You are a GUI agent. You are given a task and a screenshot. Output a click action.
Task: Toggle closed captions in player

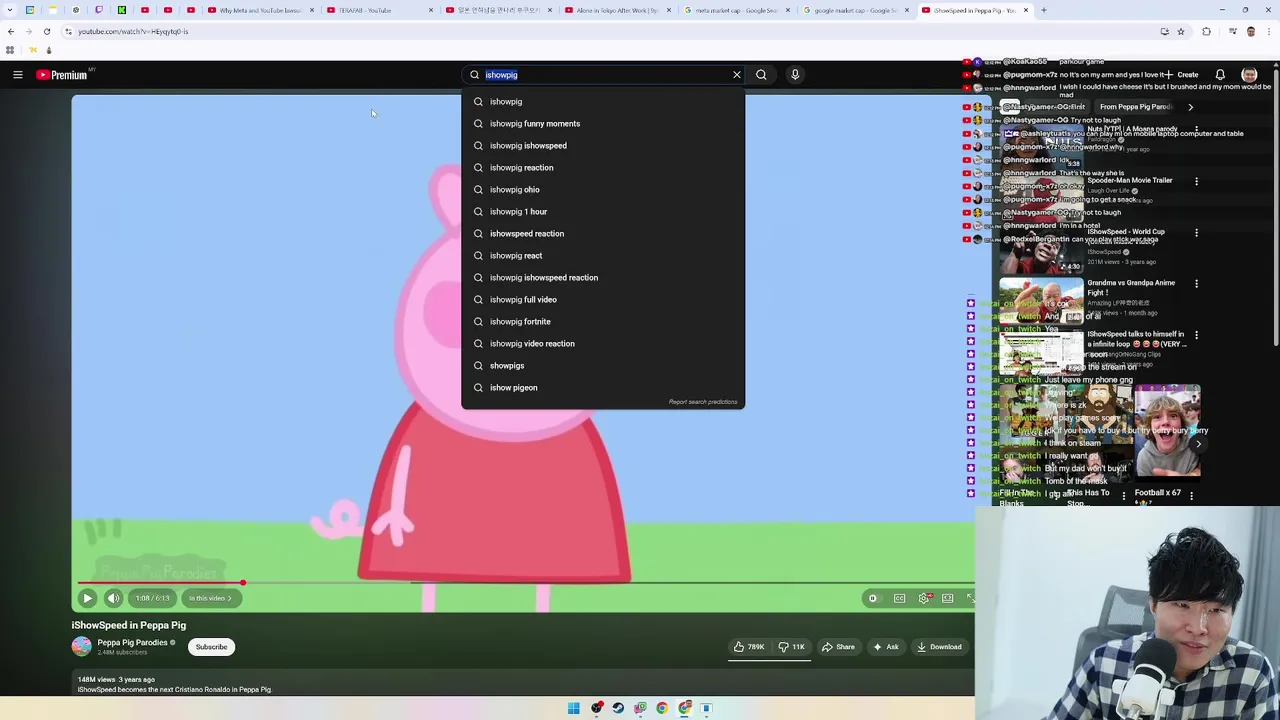(900, 598)
